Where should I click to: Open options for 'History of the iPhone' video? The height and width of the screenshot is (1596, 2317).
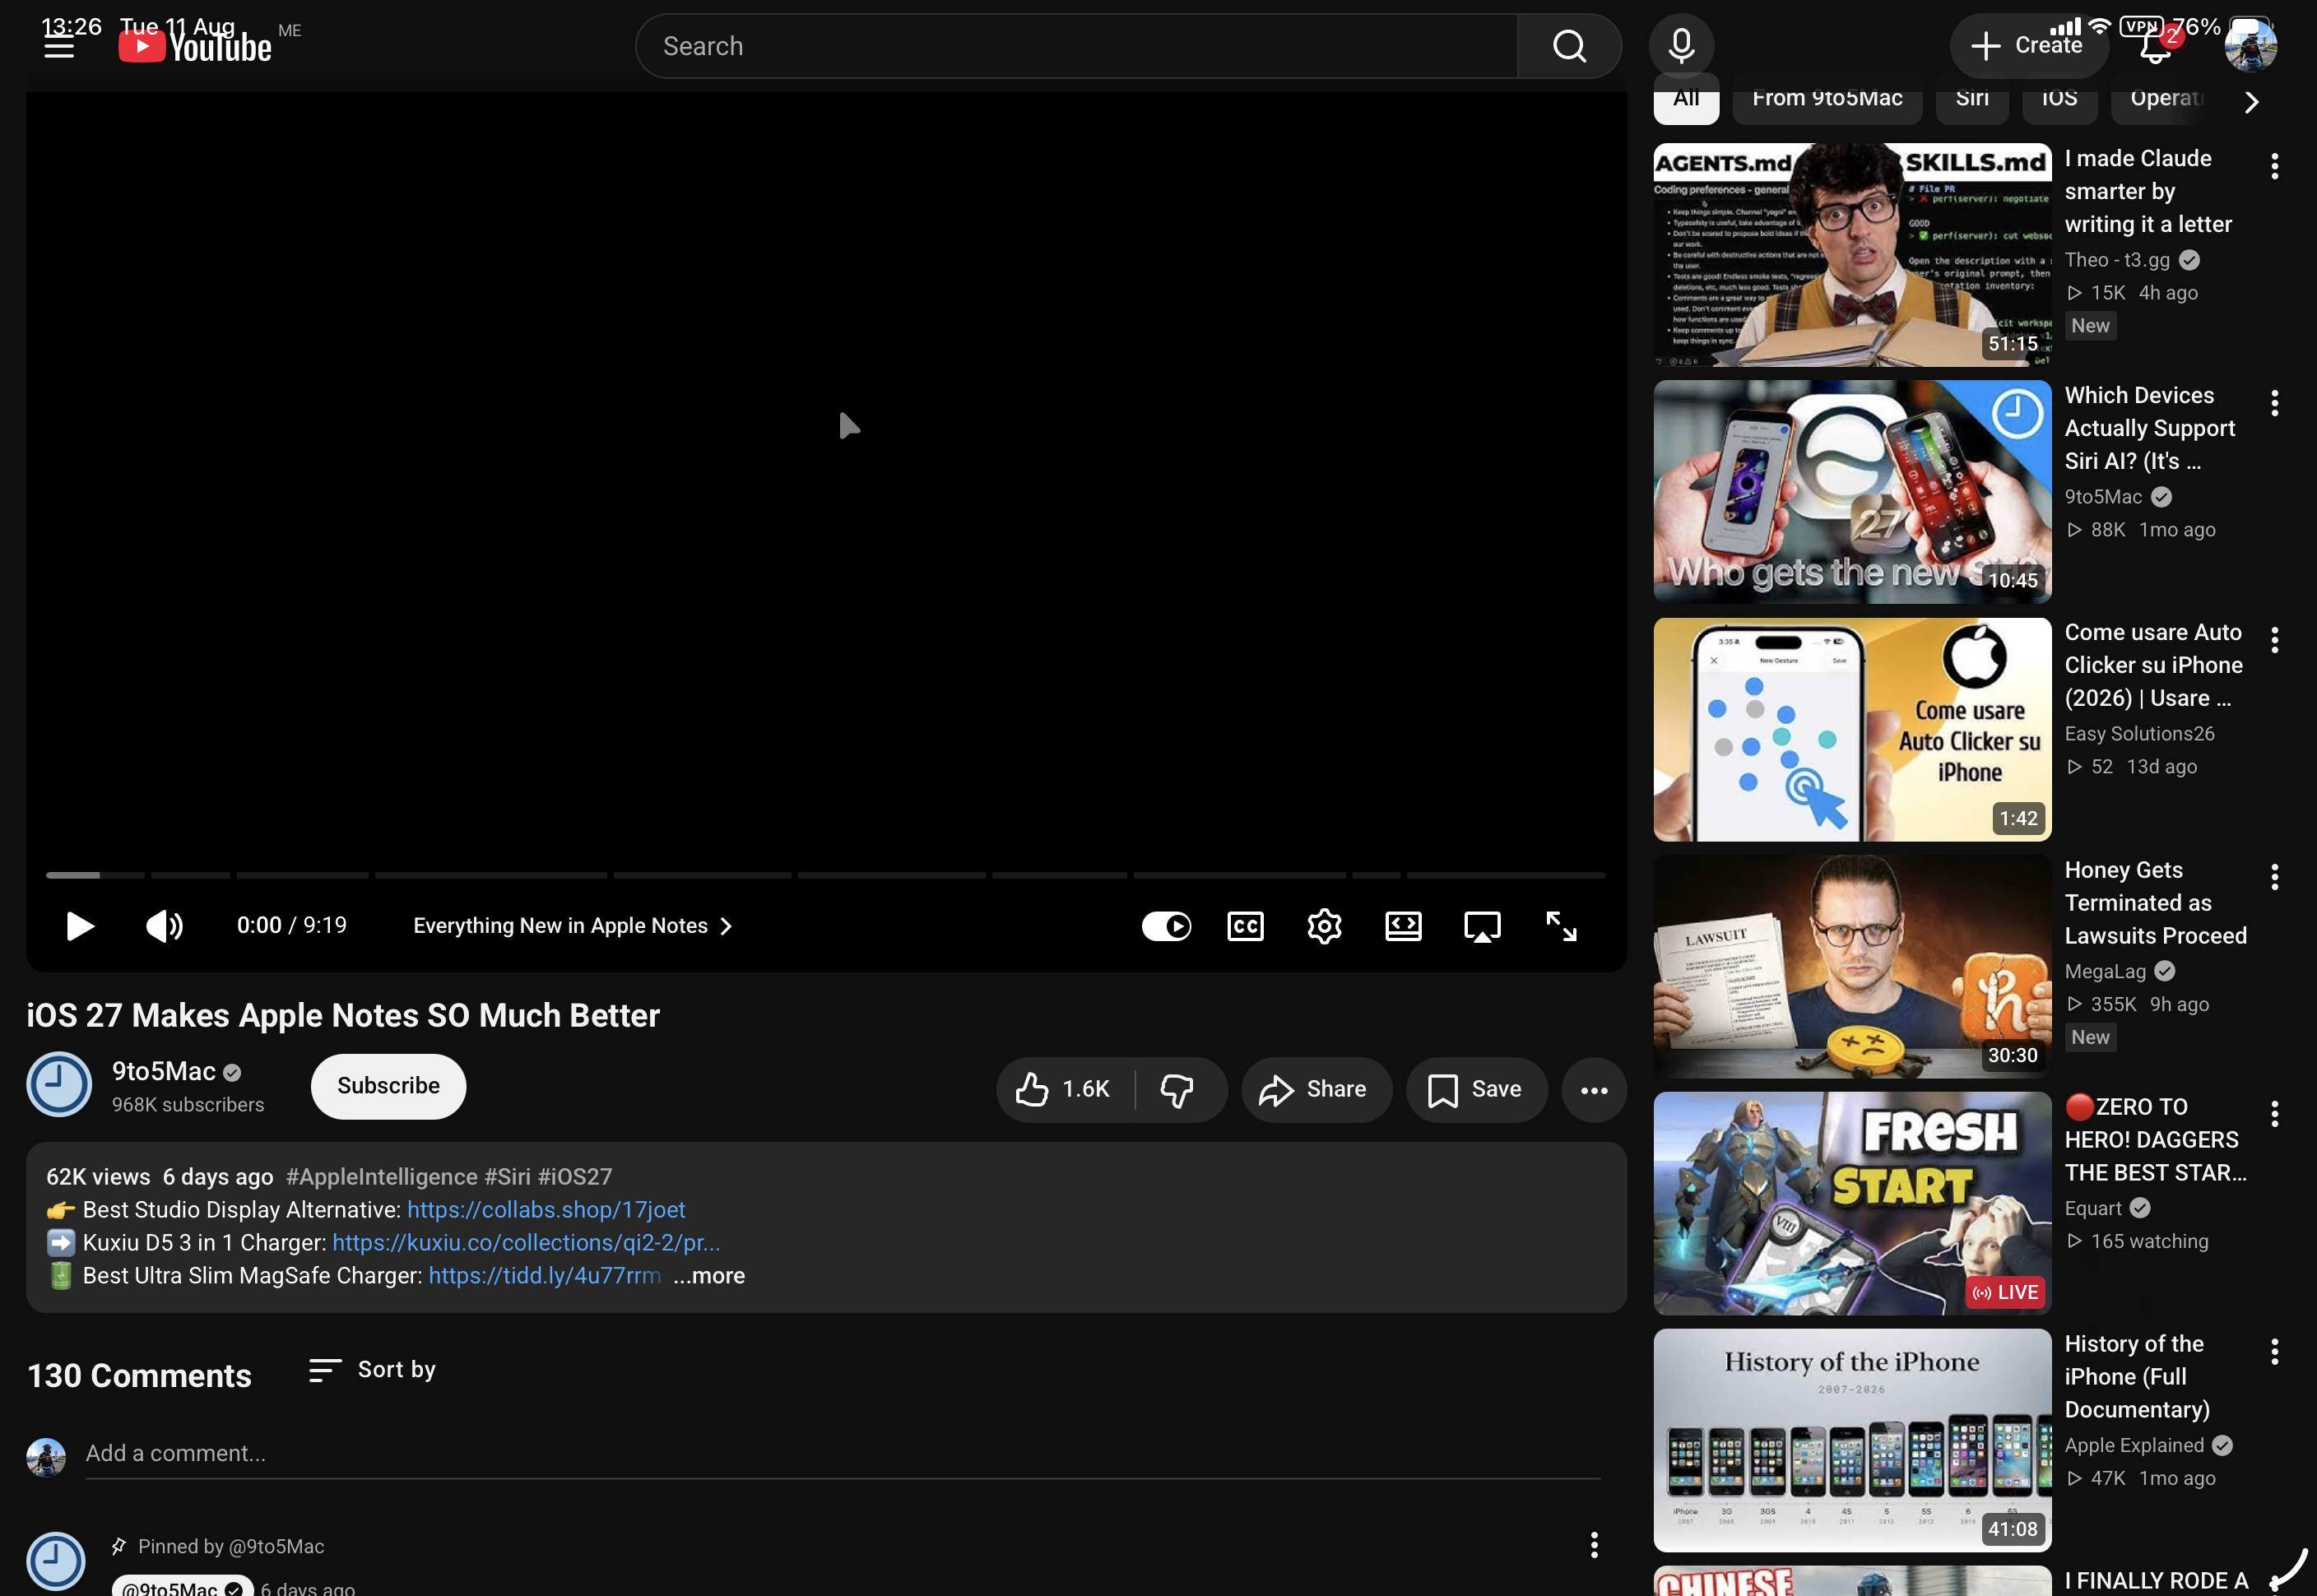coord(2274,1351)
